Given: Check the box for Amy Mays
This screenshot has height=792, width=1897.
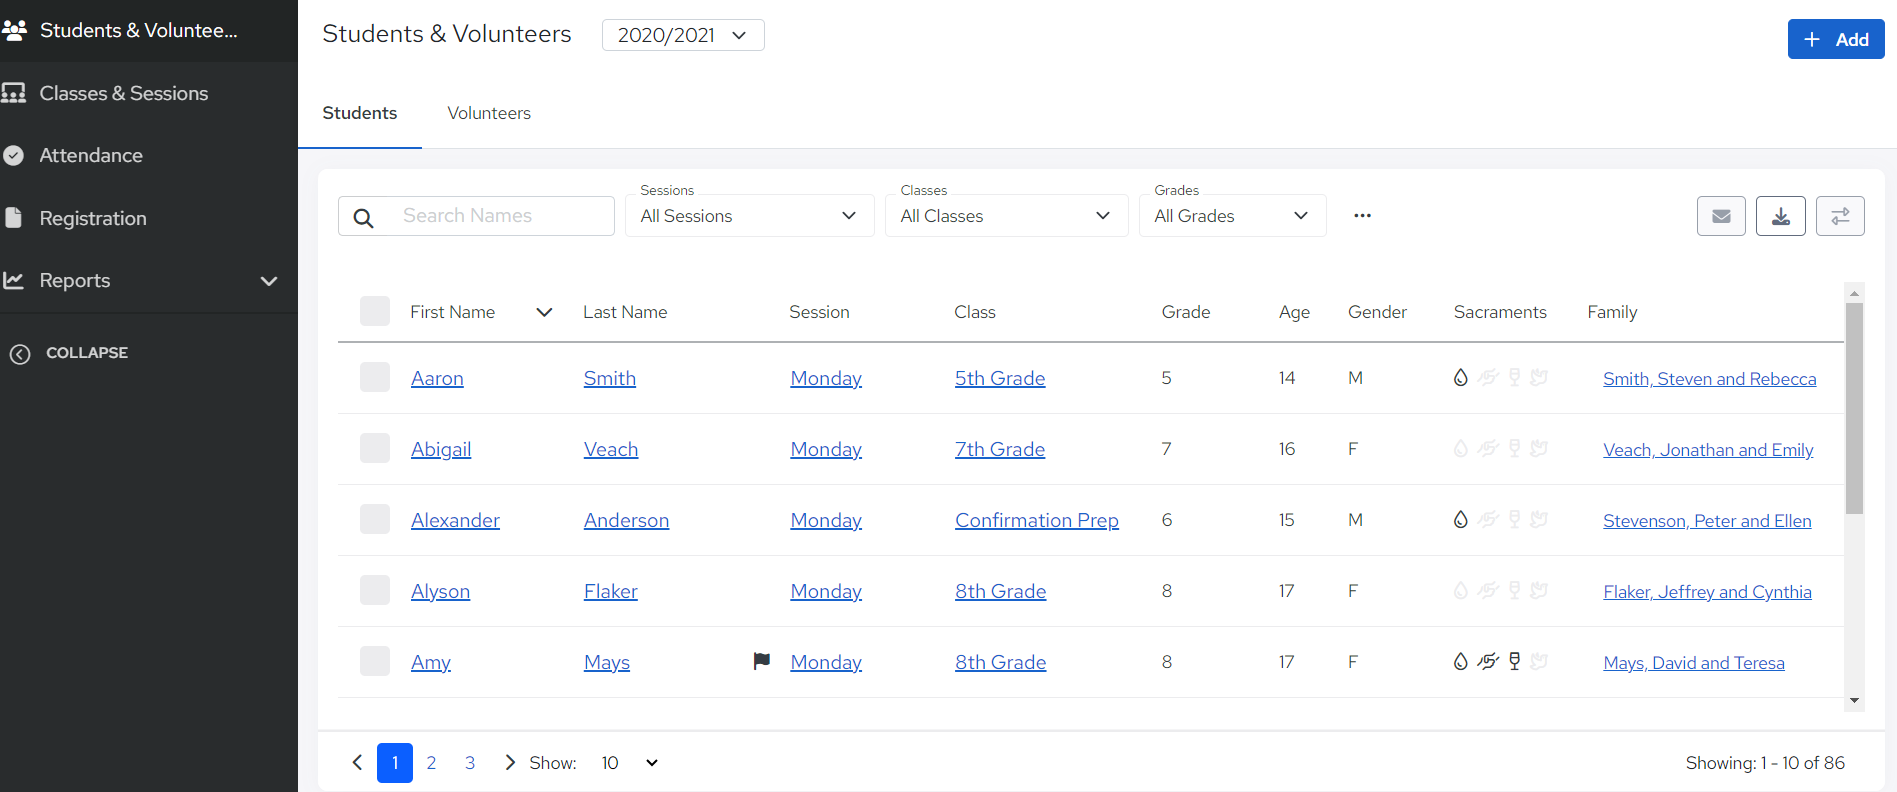Looking at the screenshot, I should (x=375, y=661).
